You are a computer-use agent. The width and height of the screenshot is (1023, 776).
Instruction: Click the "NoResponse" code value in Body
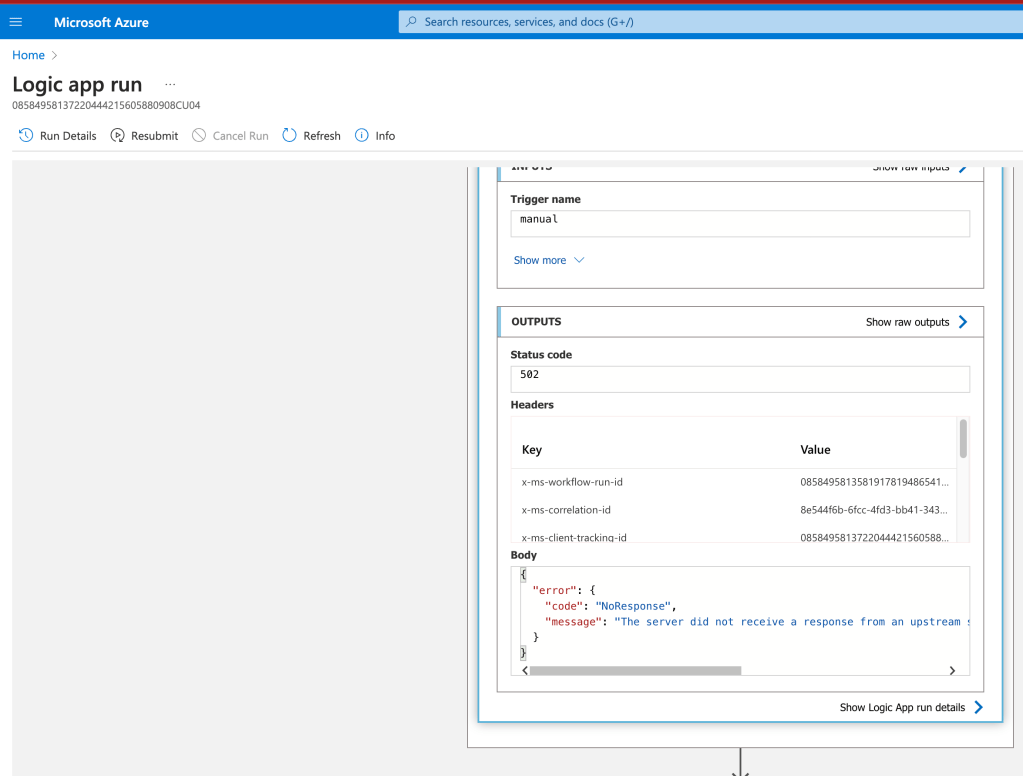(x=633, y=606)
